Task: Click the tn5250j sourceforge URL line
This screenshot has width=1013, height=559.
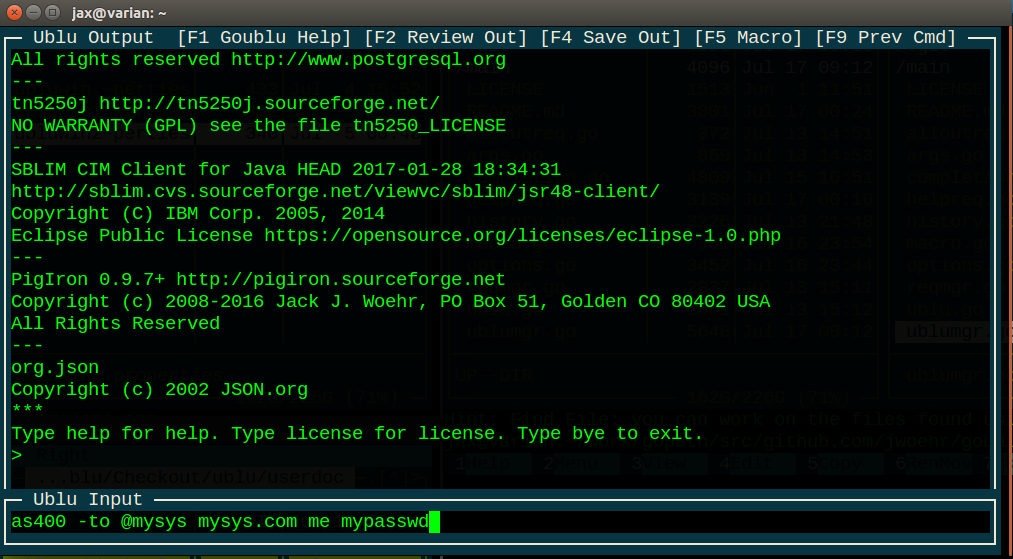Action: (226, 104)
